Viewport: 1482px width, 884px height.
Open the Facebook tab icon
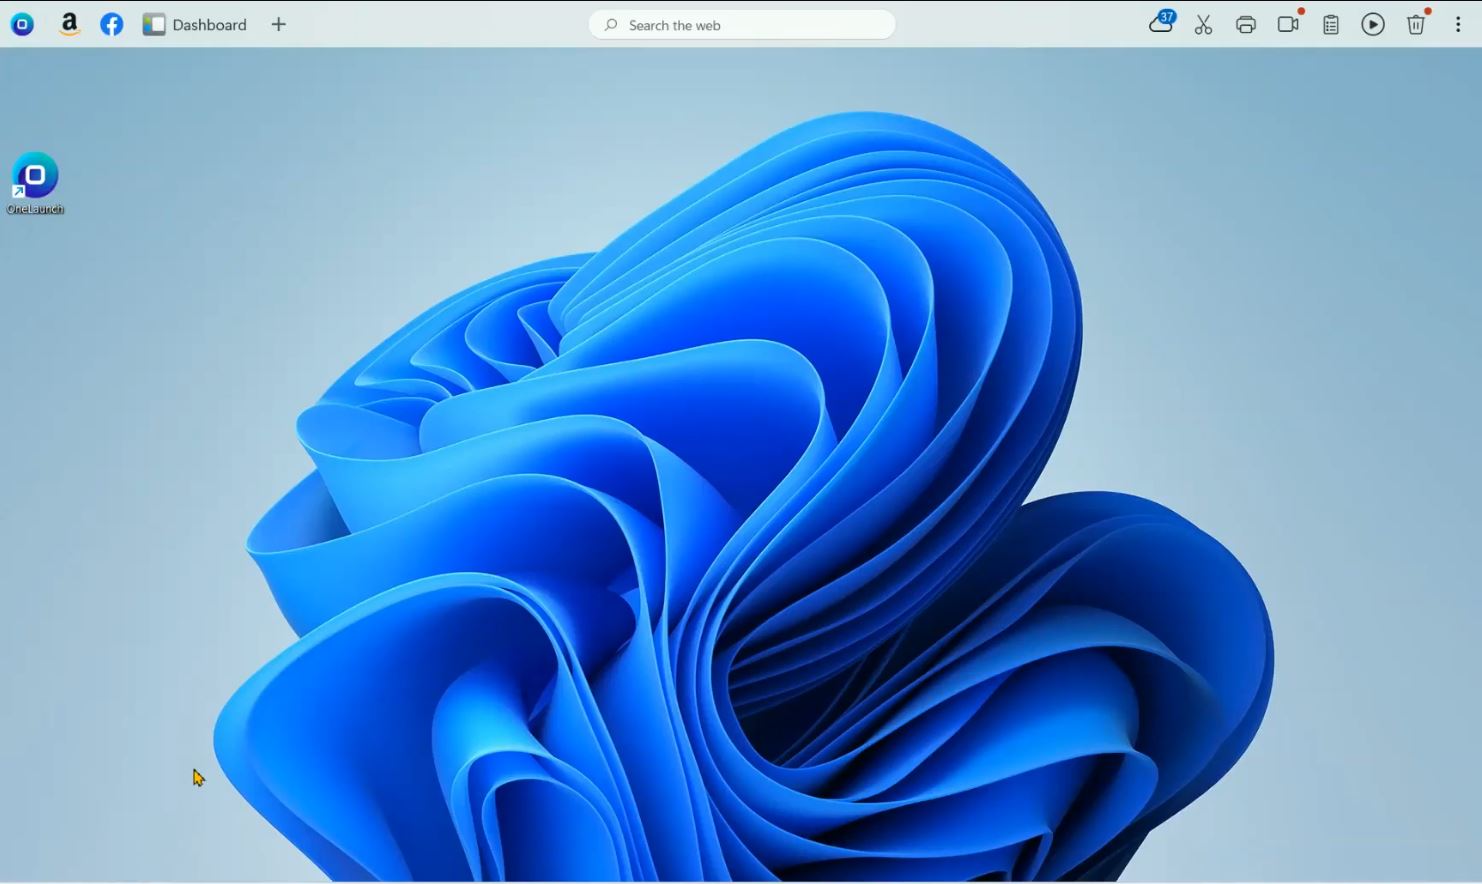(x=111, y=24)
